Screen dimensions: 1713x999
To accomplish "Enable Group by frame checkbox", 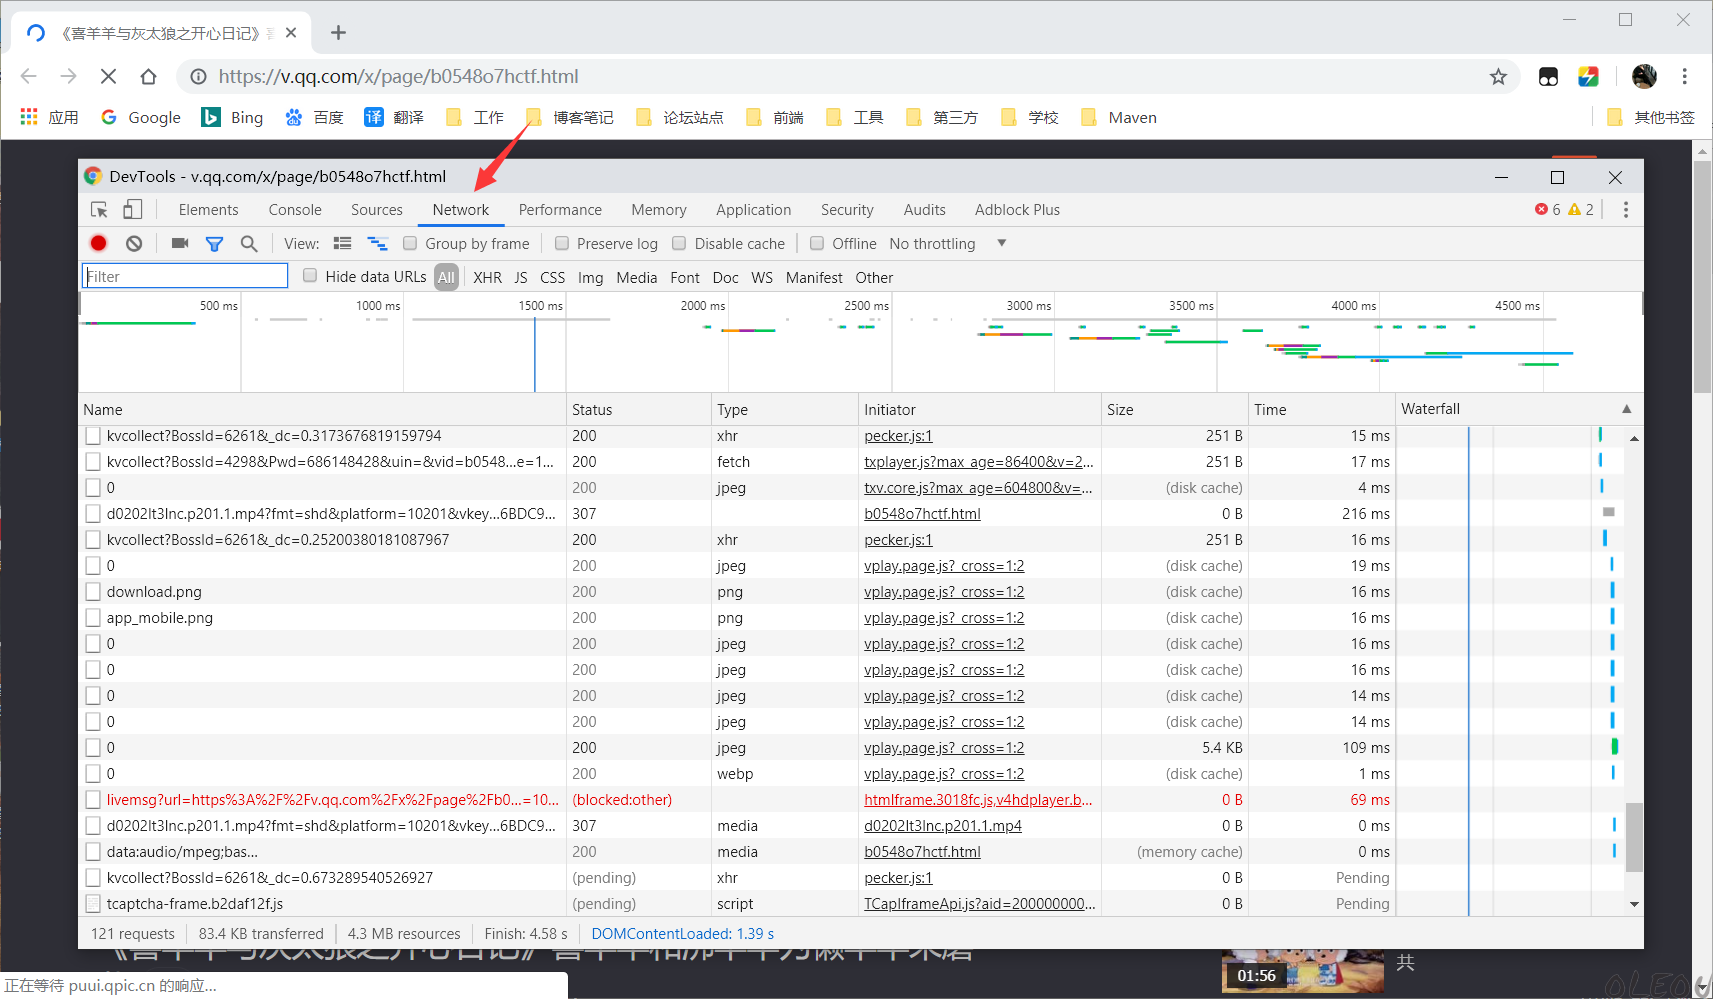I will click(410, 243).
